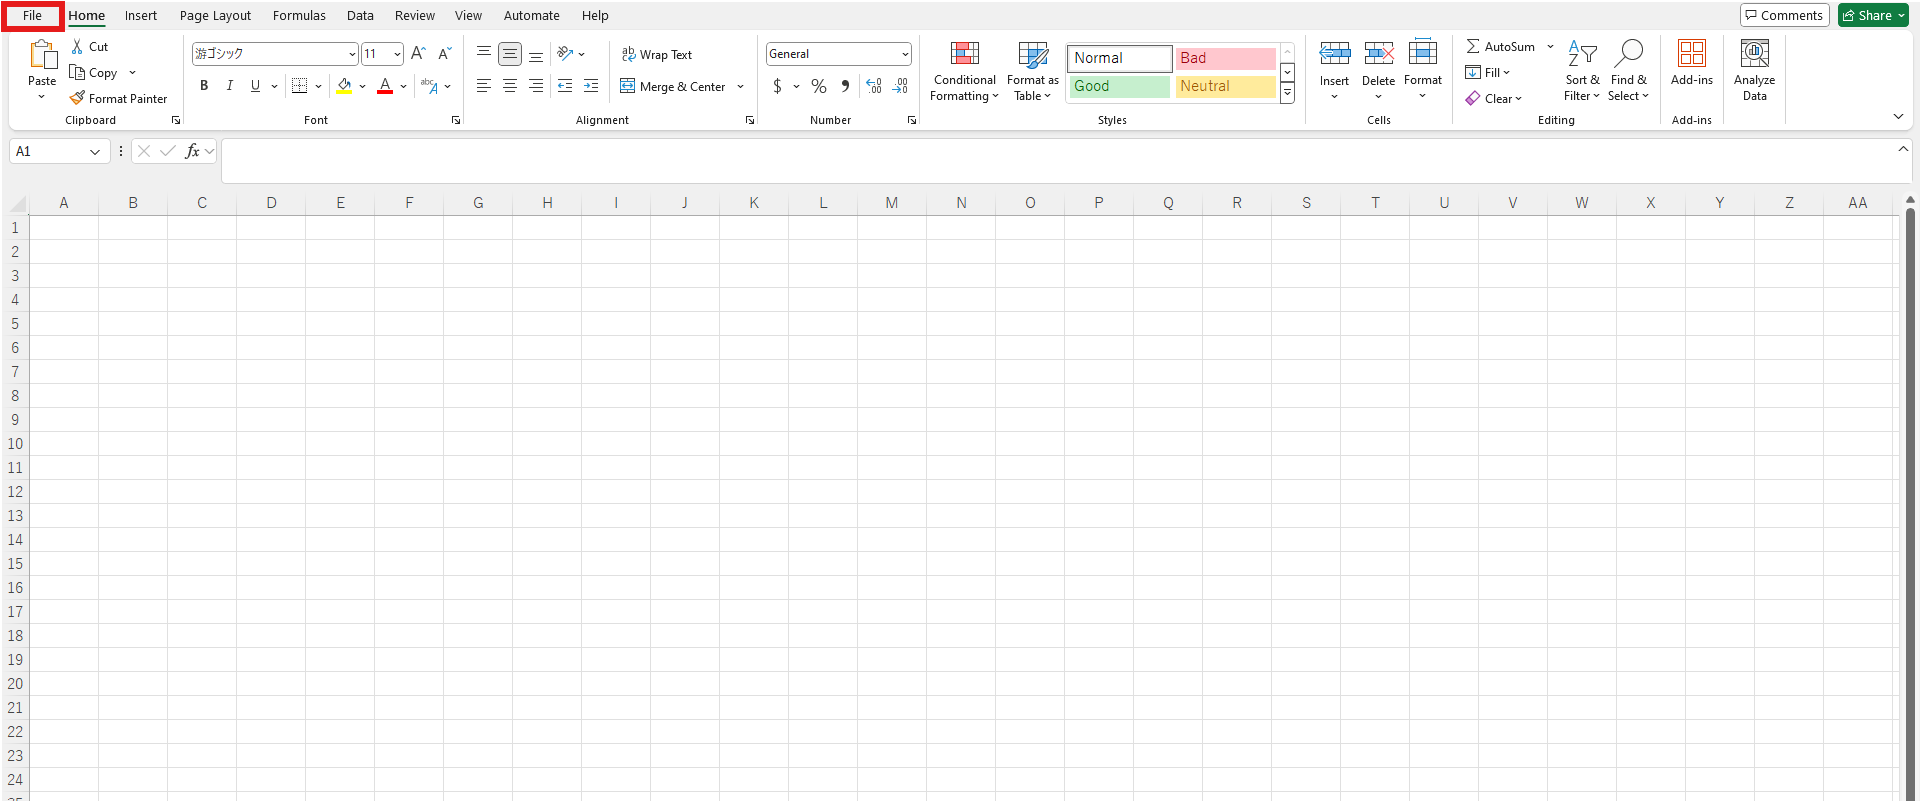Toggle Wrap Text on
This screenshot has height=801, width=1920.
[657, 54]
